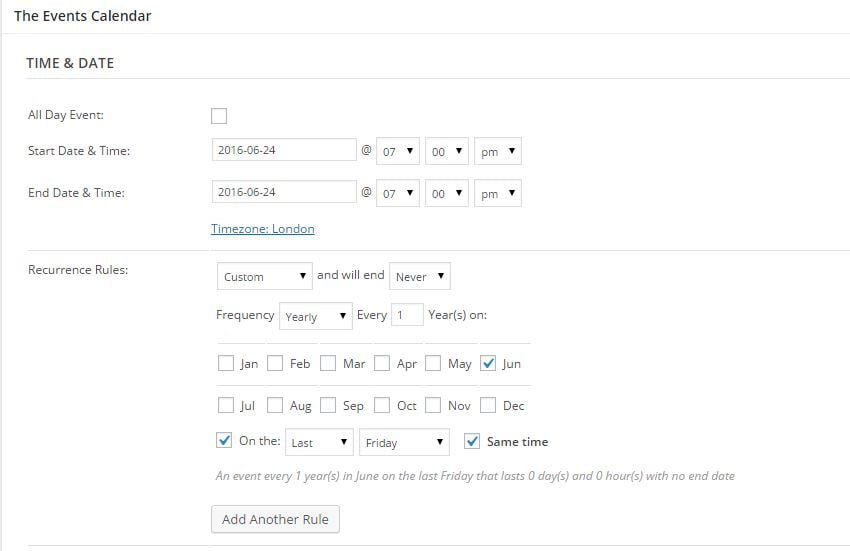This screenshot has width=850, height=551.
Task: Open the start time am/pm dropdown
Action: tap(497, 152)
